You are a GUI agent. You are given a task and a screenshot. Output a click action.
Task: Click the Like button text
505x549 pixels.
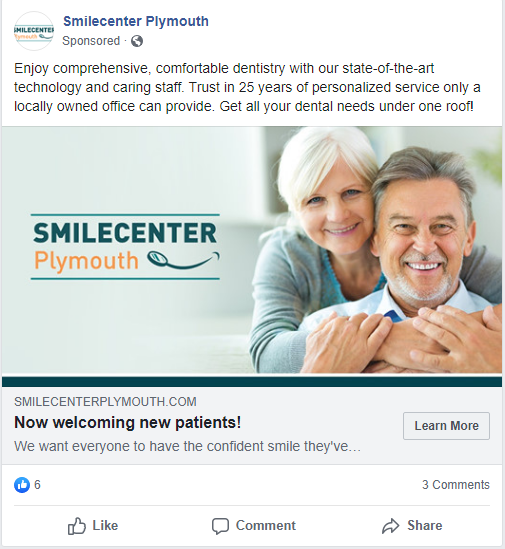tap(105, 526)
